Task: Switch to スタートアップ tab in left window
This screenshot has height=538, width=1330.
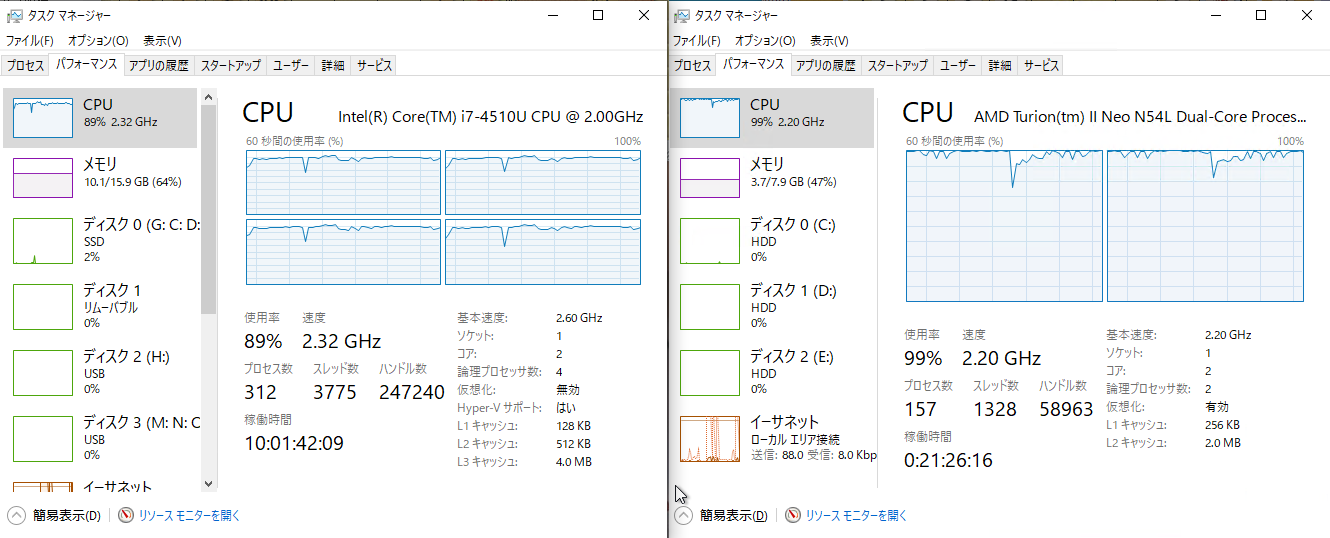Action: coord(230,66)
